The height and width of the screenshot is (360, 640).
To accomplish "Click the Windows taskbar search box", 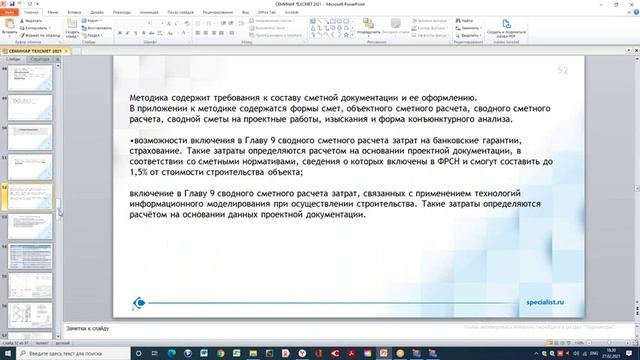I will click(x=73, y=353).
